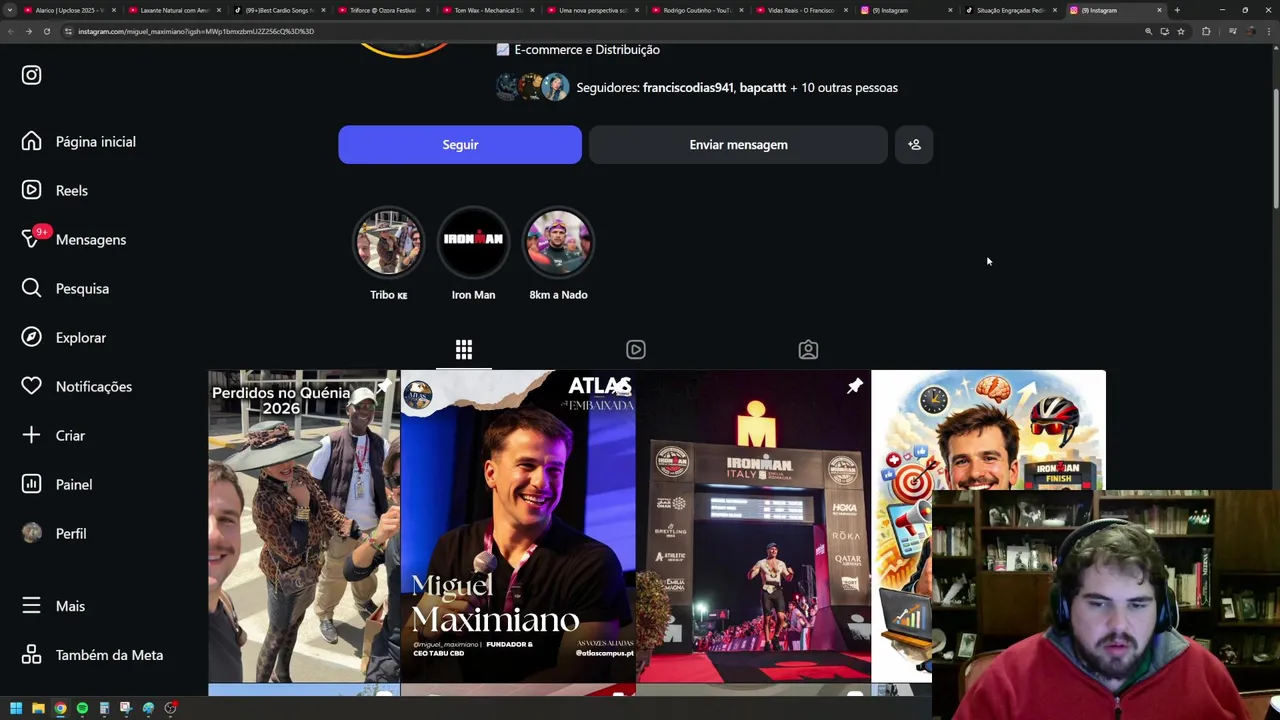This screenshot has height=720, width=1280.
Task: Click follower link franciscodias941
Action: pyautogui.click(x=688, y=88)
